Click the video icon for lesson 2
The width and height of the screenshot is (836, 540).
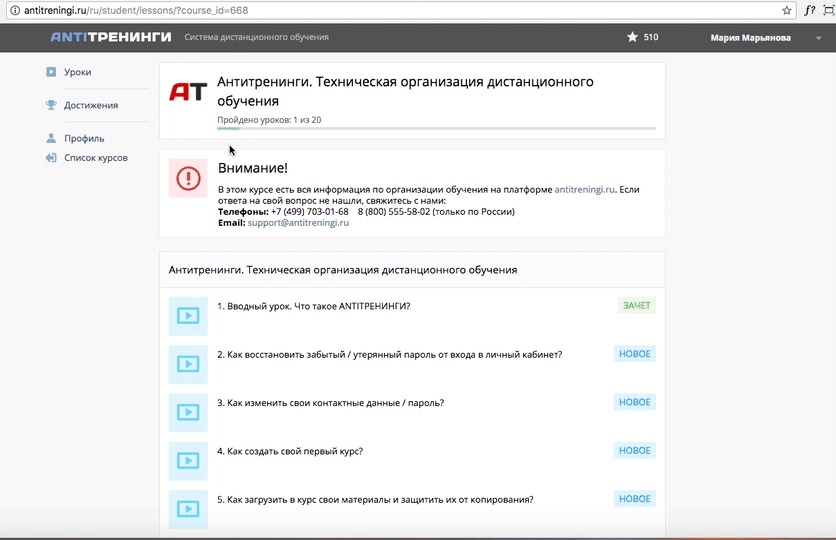tap(188, 364)
